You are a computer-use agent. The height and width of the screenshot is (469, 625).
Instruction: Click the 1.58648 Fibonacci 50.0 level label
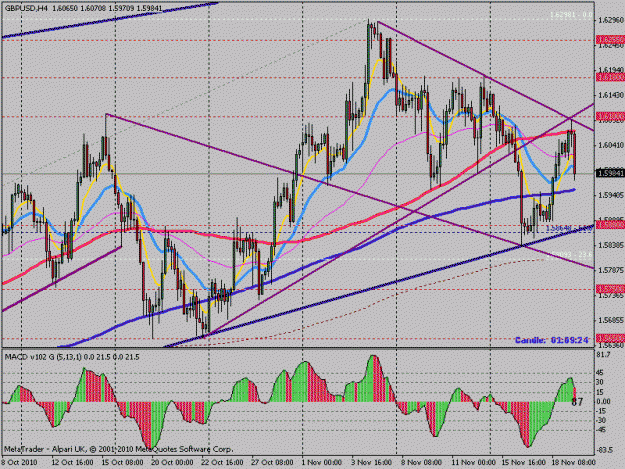[x=568, y=228]
